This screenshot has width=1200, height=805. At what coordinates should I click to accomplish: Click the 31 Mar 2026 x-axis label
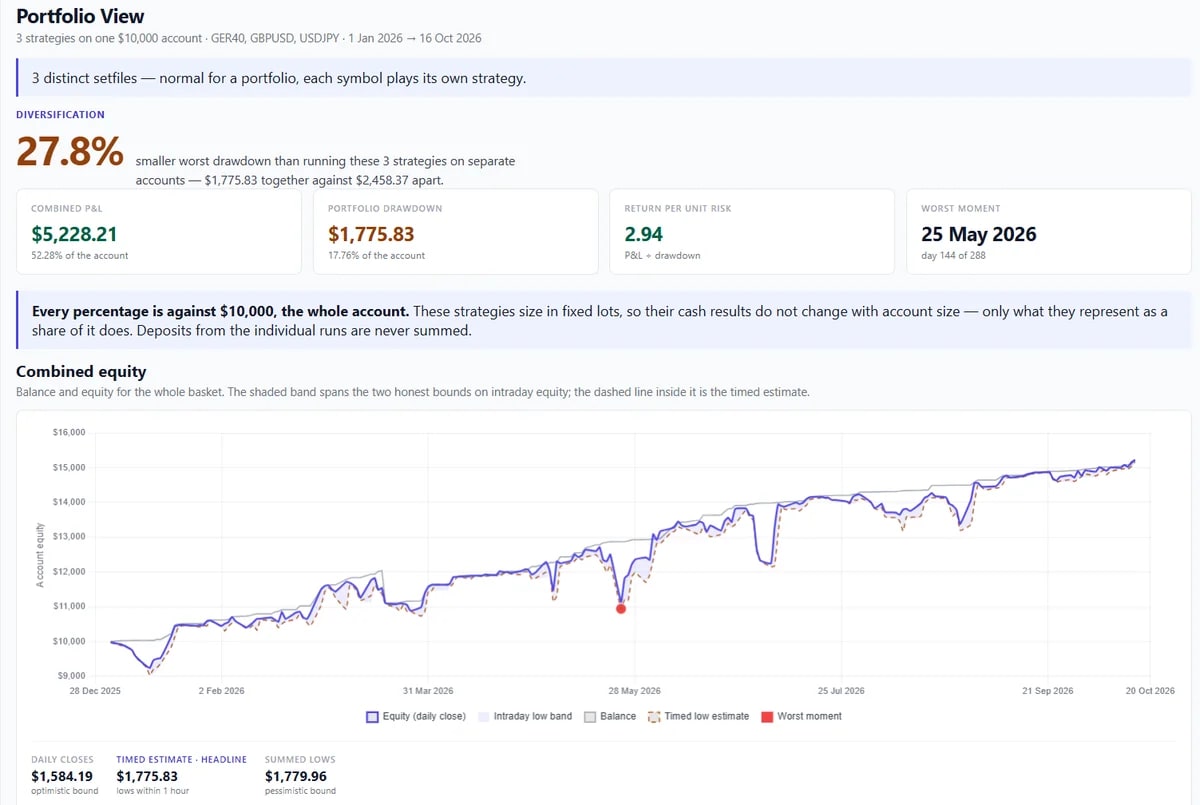[428, 691]
